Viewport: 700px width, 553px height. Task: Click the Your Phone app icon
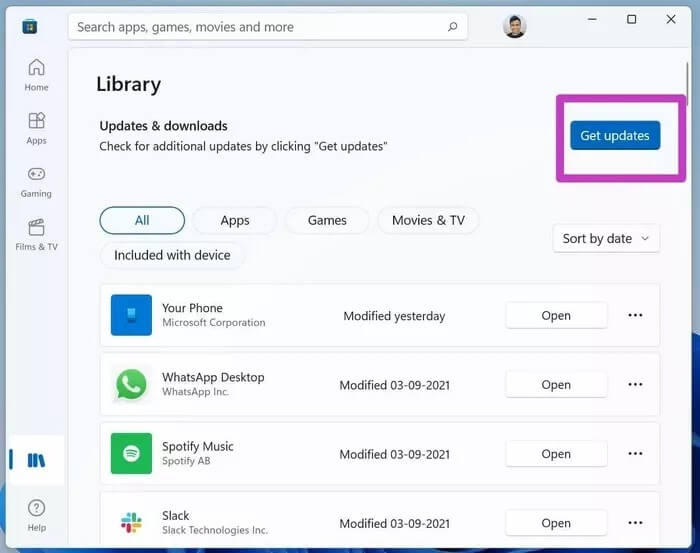131,315
